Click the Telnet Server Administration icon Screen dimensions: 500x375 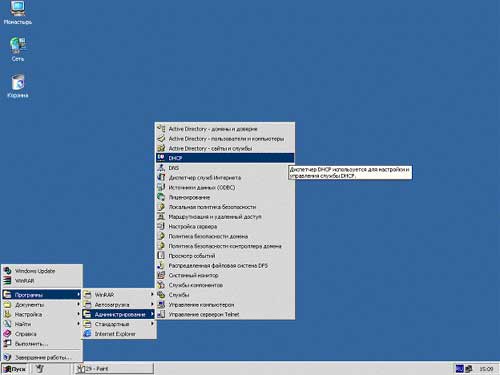click(x=161, y=314)
